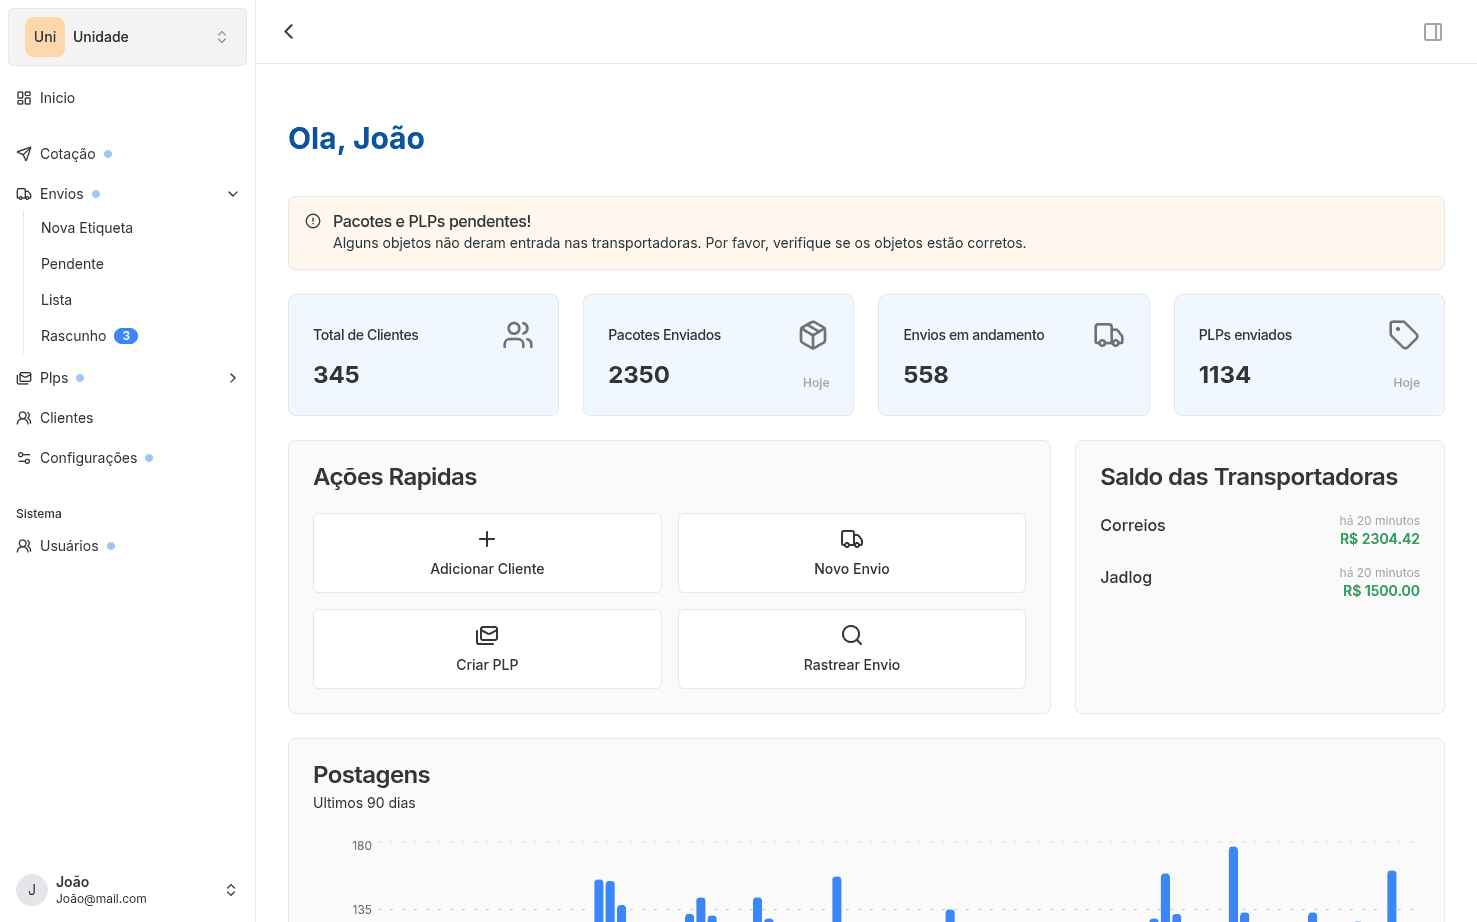This screenshot has height=922, width=1477.
Task: Click the plus icon on Adicionar Cliente
Action: [487, 539]
